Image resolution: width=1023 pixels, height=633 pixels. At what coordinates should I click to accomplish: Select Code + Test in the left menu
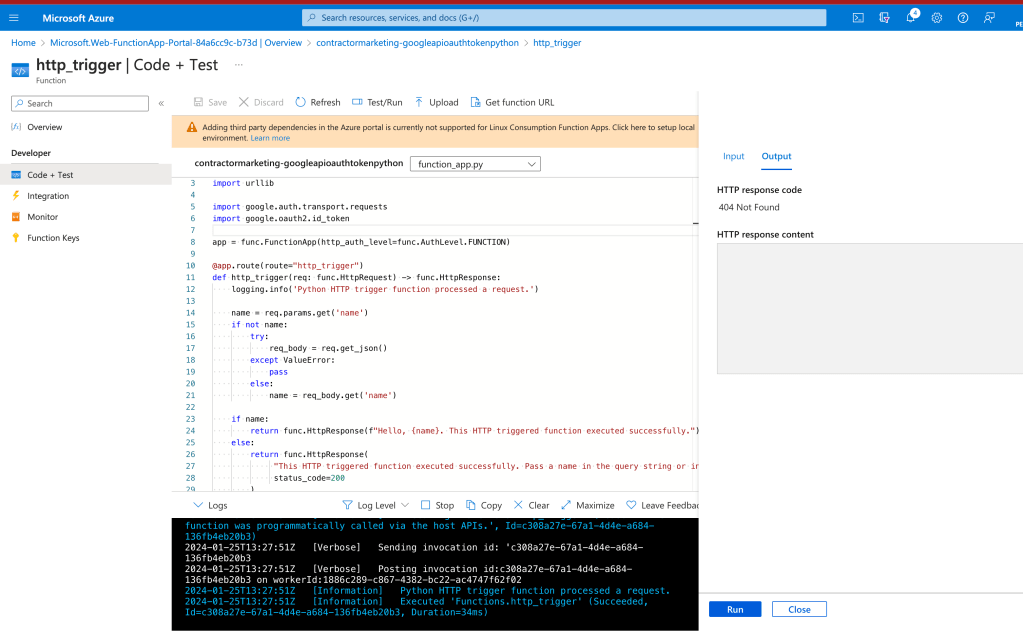pos(85,175)
